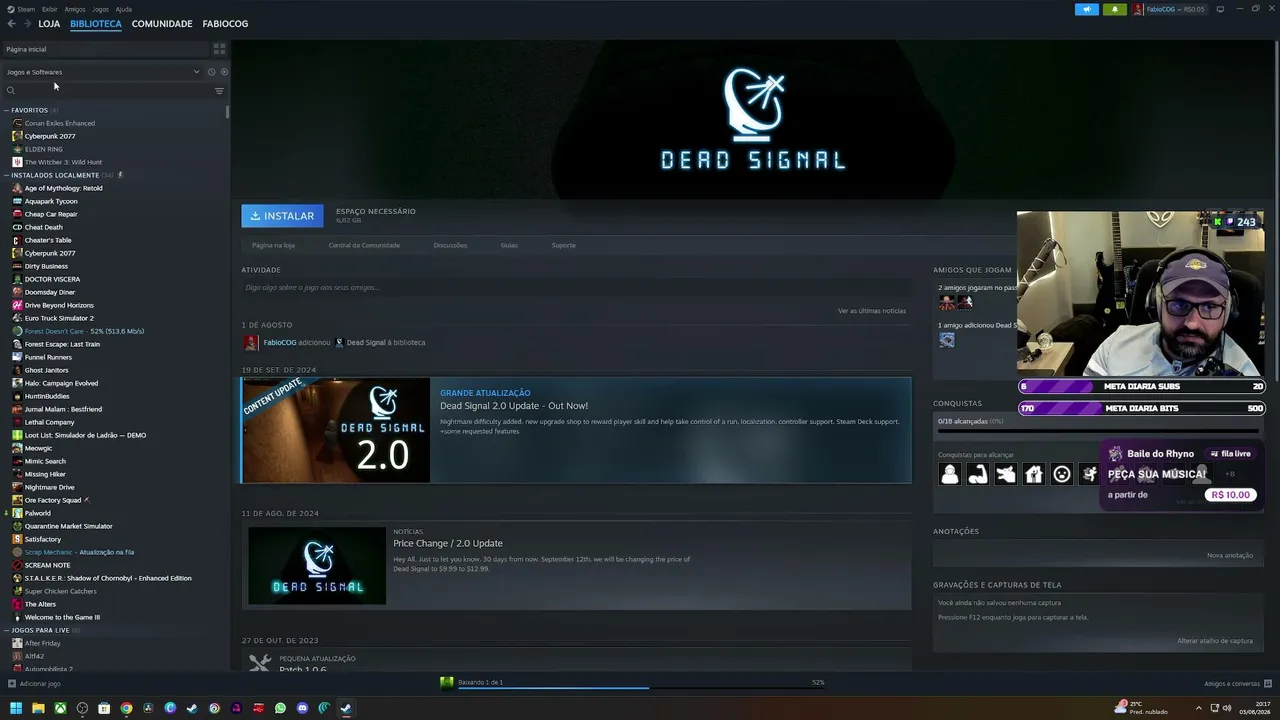The height and width of the screenshot is (720, 1280).
Task: Open WhatsApp from the taskbar
Action: pyautogui.click(x=280, y=708)
